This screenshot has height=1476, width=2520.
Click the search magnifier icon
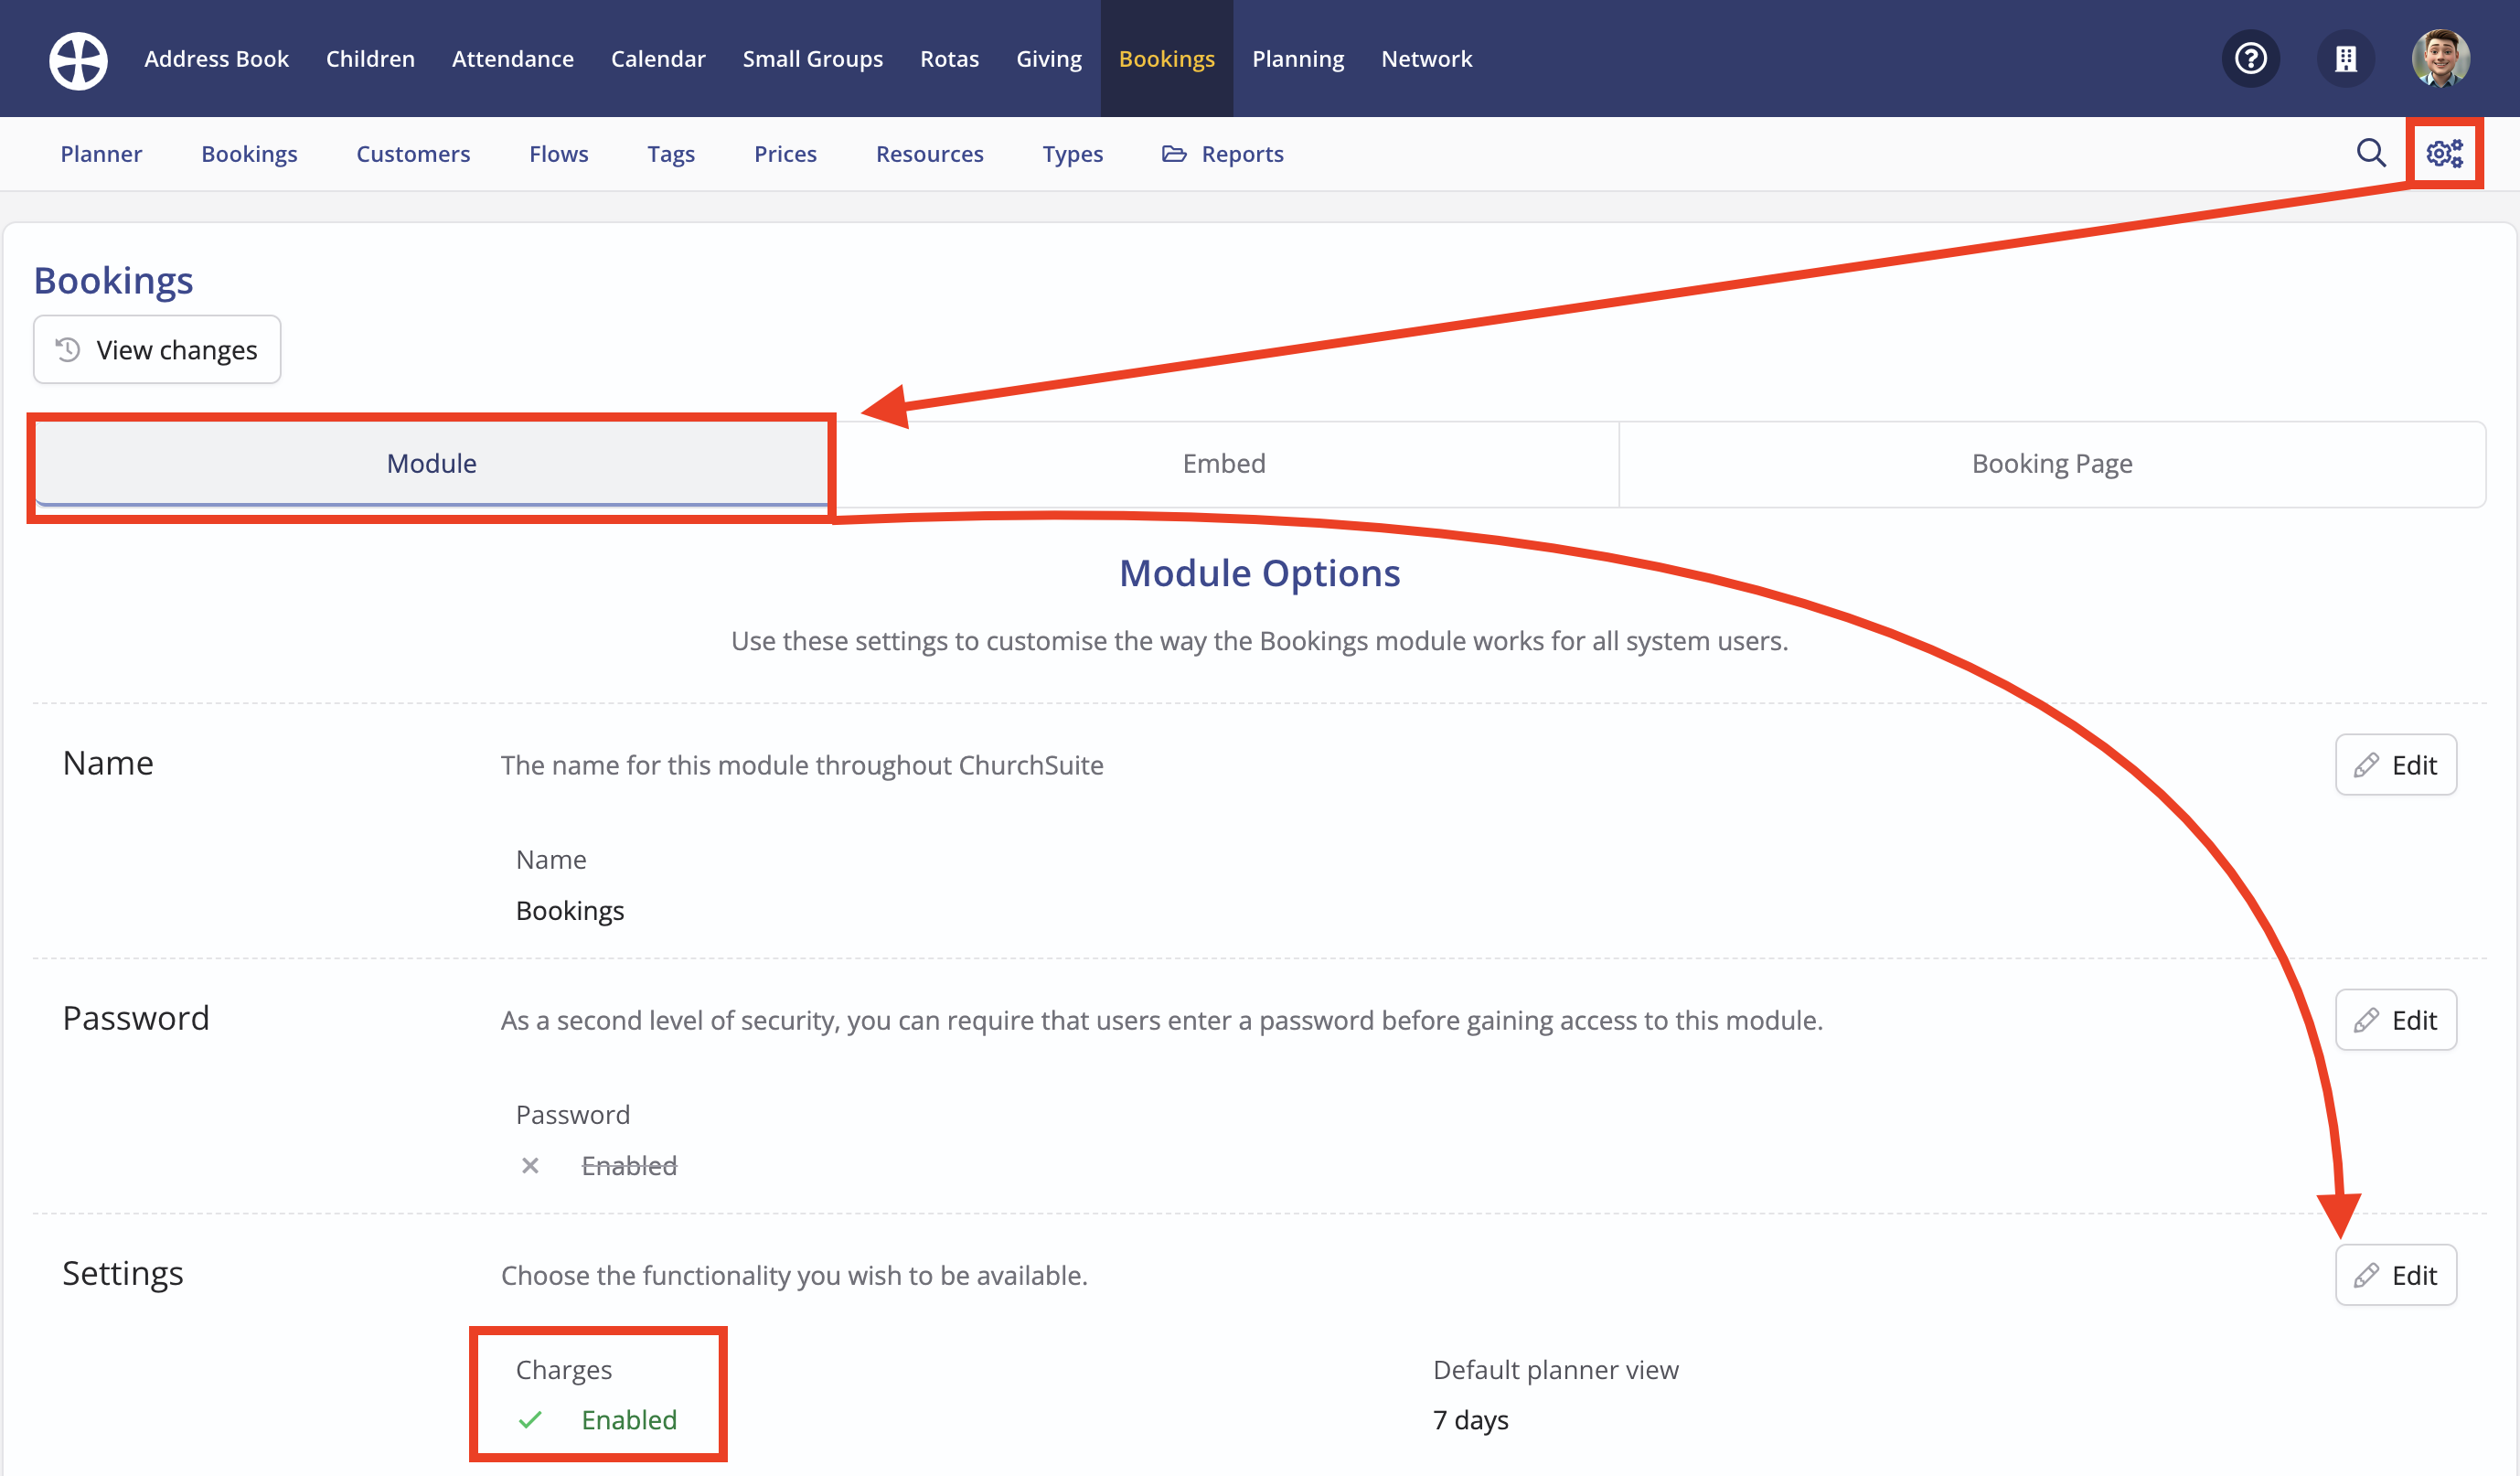pos(2371,153)
